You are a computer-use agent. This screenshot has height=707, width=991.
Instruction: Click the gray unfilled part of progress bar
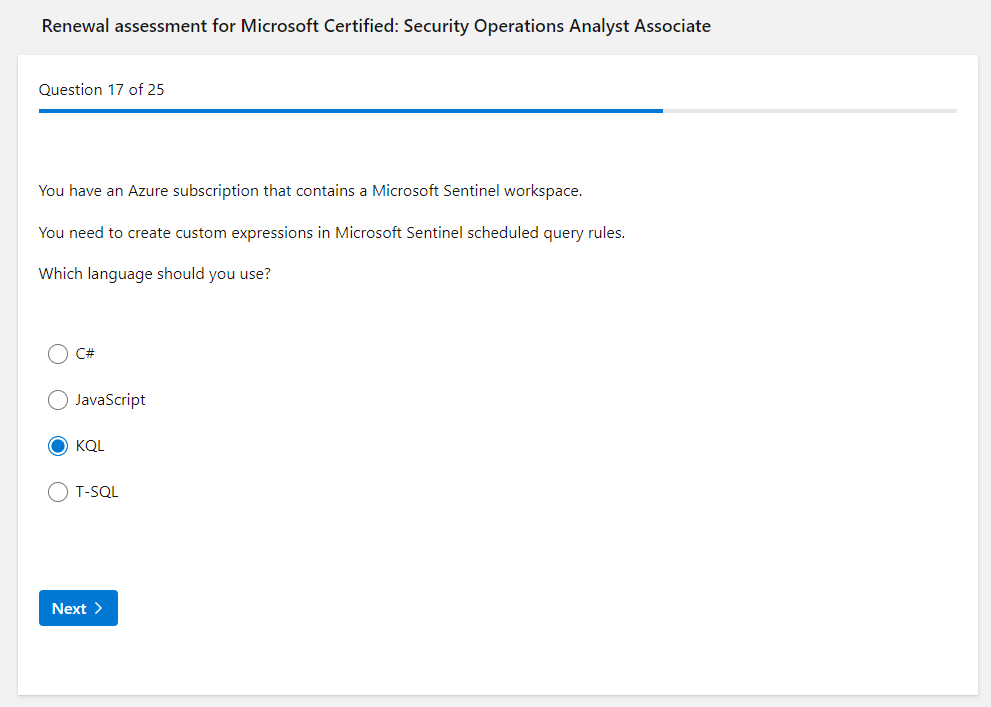810,111
